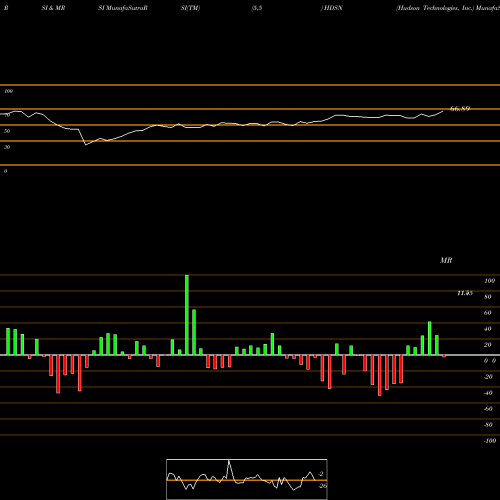Open the mini overview chart thumbnail
The image size is (500, 500).
click(x=247, y=479)
